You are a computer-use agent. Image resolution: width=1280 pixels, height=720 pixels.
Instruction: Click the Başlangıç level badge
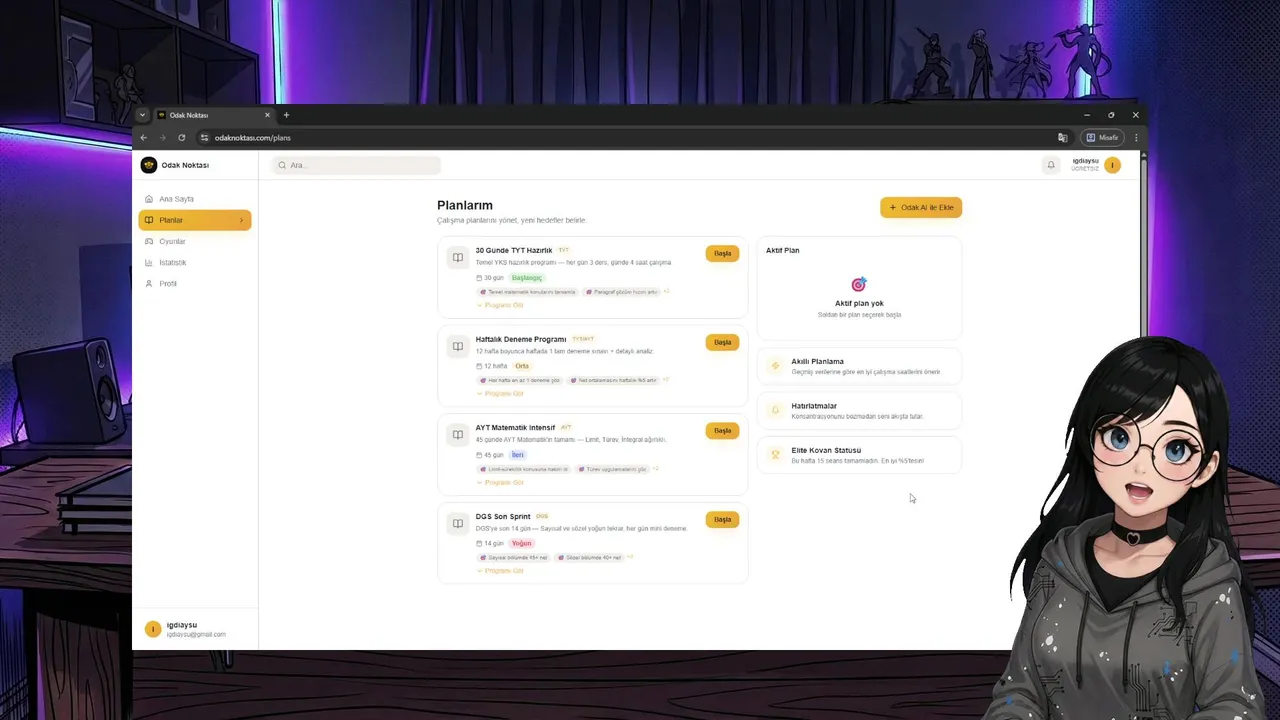coord(526,278)
